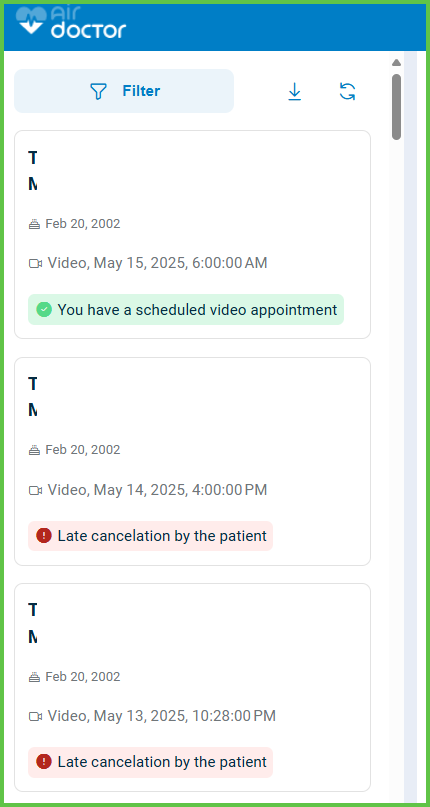Click the scrollbar up arrow
The height and width of the screenshot is (807, 430).
click(x=396, y=62)
